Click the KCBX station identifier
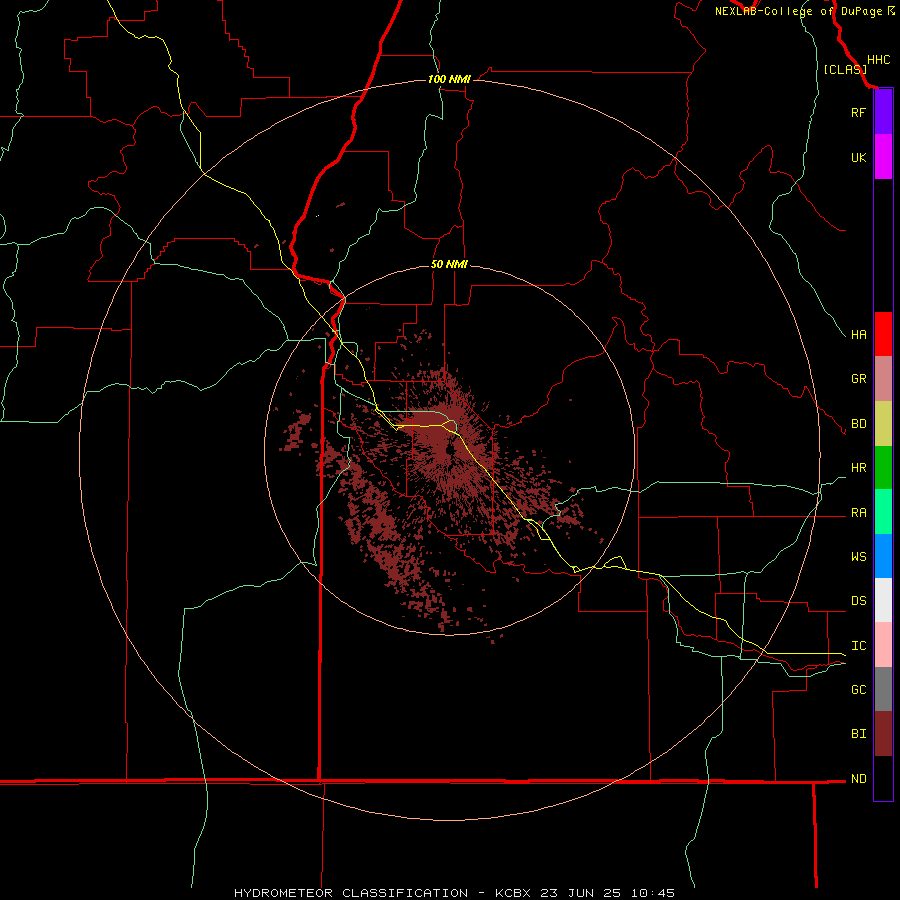The height and width of the screenshot is (900, 900). pos(515,893)
